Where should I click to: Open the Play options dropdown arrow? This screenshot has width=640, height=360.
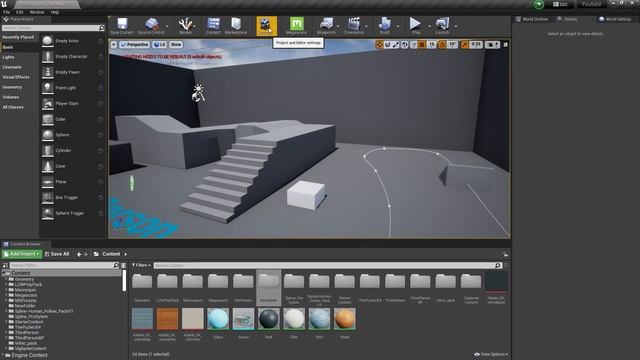[x=429, y=27]
